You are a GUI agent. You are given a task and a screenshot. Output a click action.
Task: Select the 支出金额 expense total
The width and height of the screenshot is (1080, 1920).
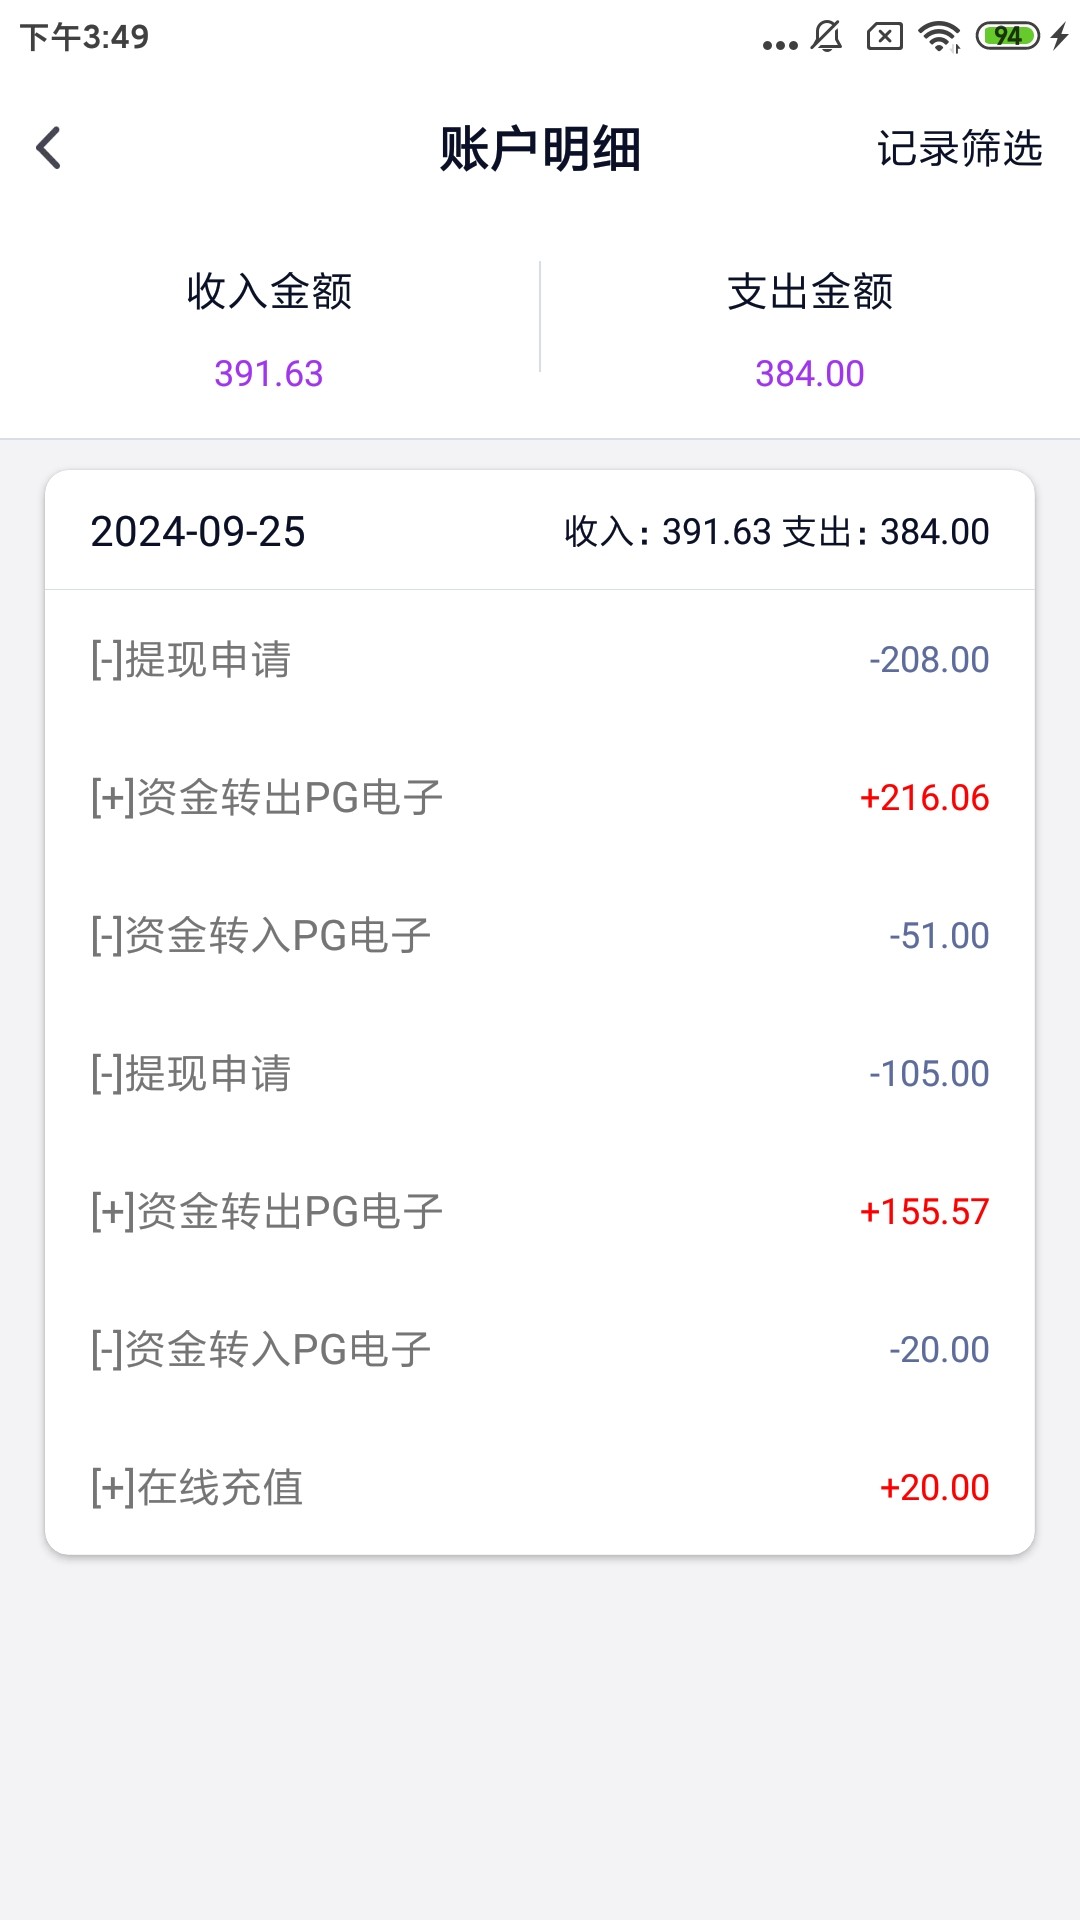[x=810, y=330]
